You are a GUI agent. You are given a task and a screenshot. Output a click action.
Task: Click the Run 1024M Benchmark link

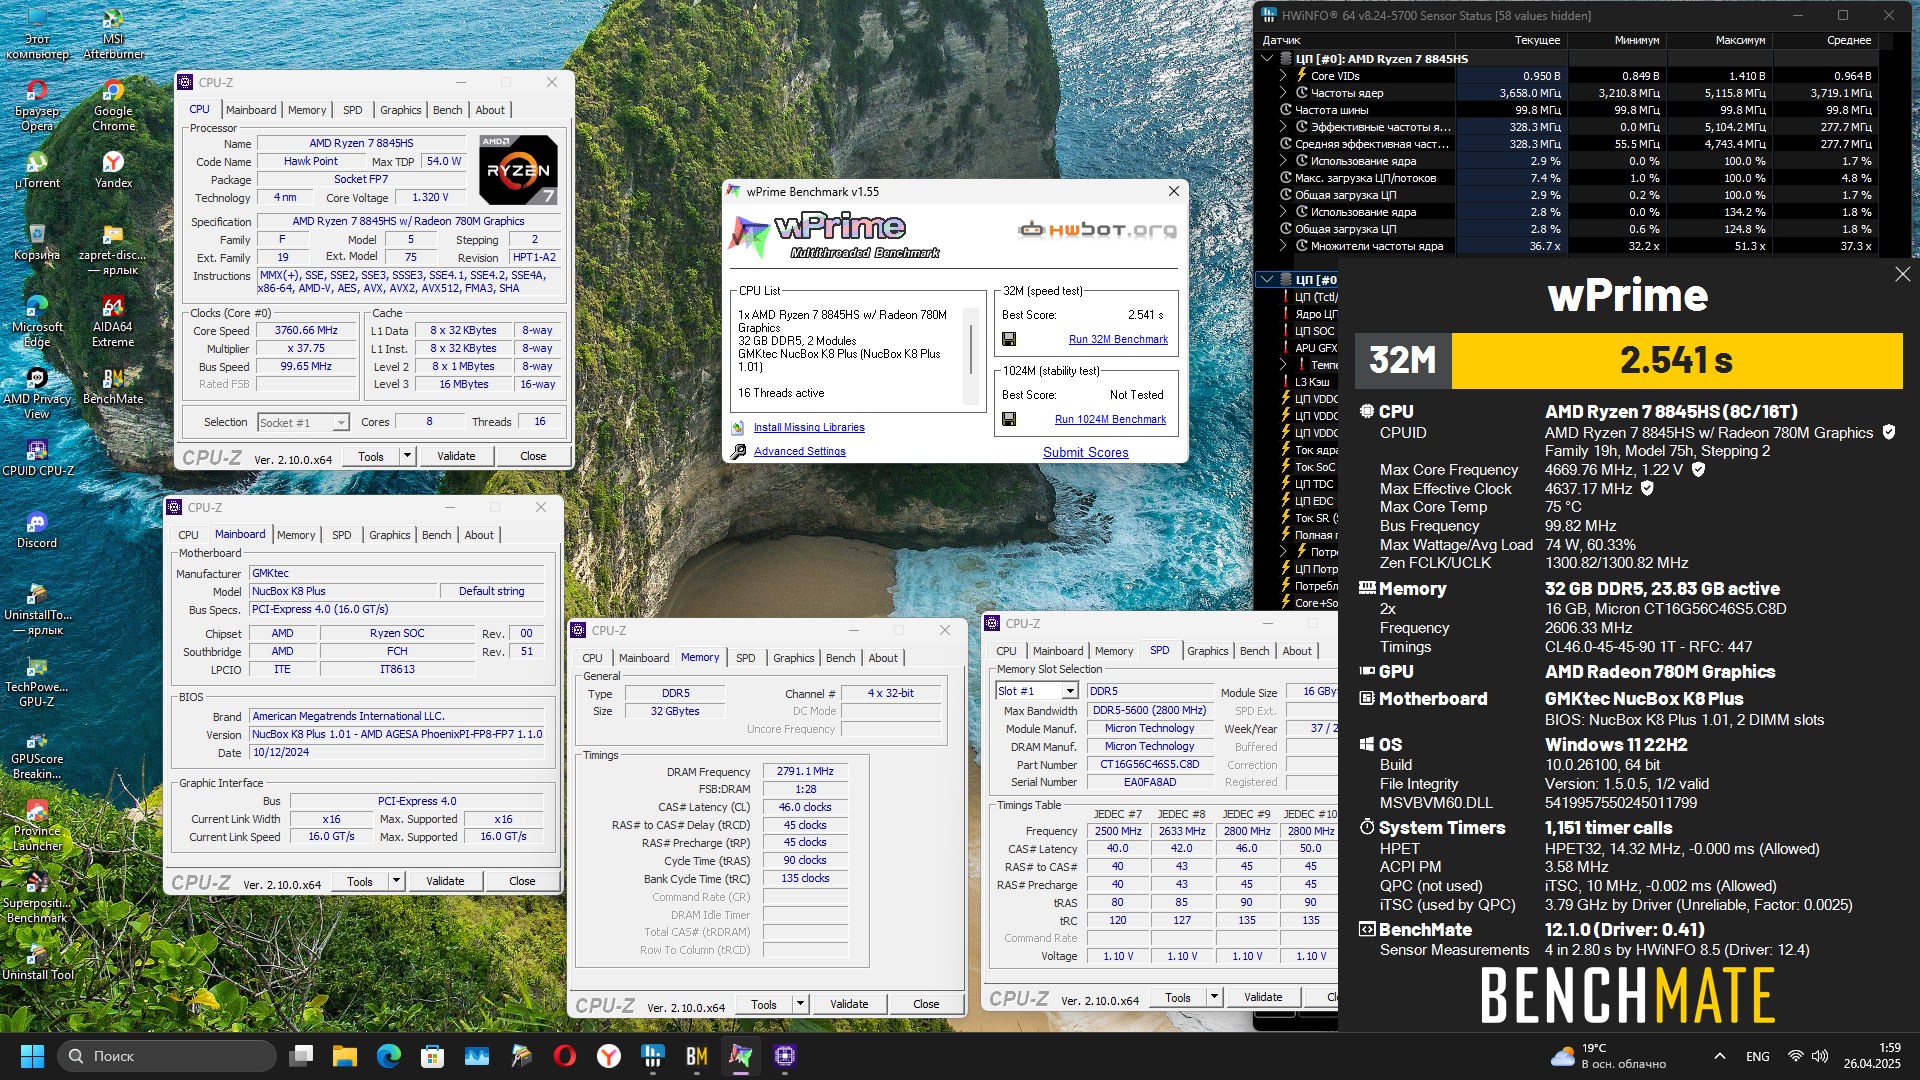pos(1110,419)
